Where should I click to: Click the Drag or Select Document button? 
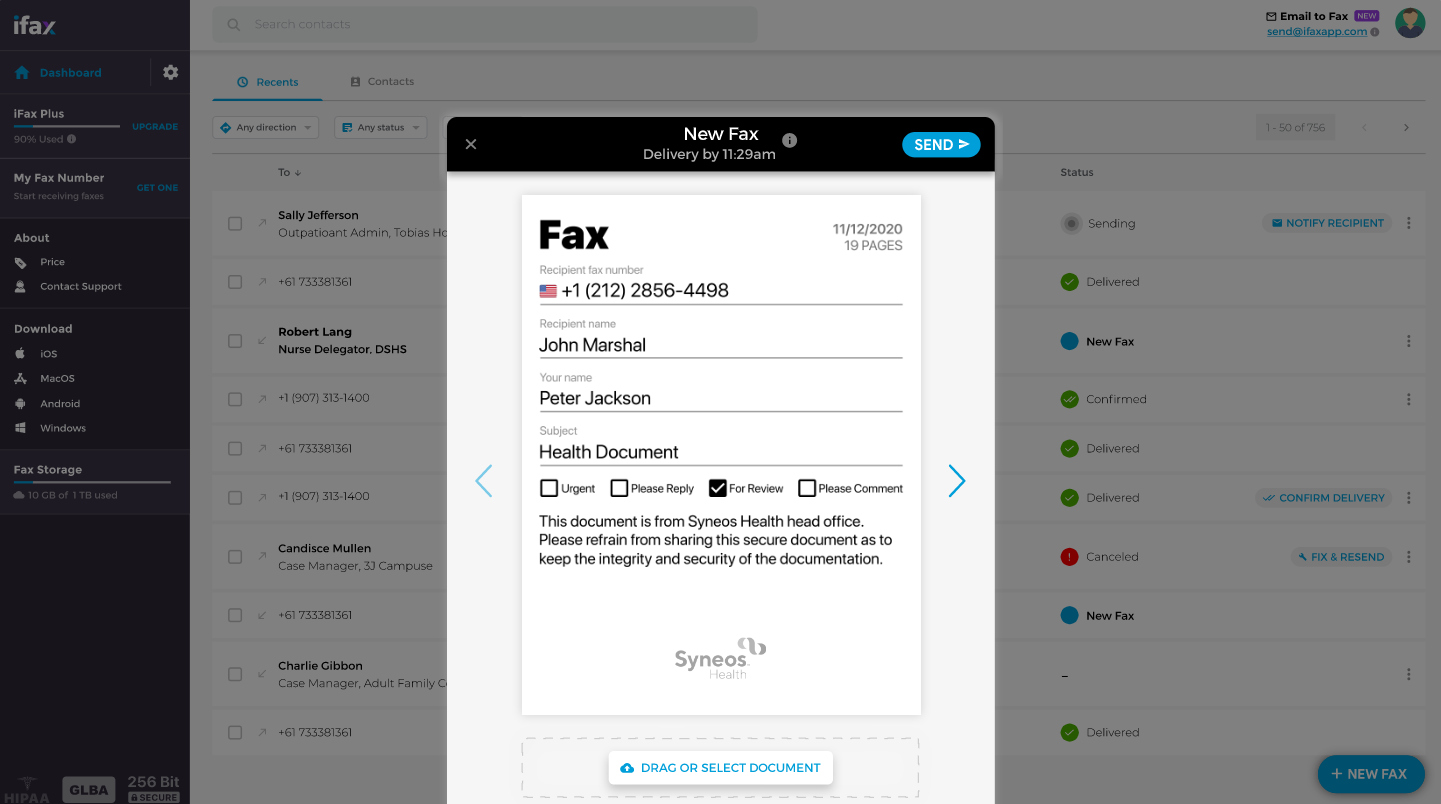click(720, 768)
